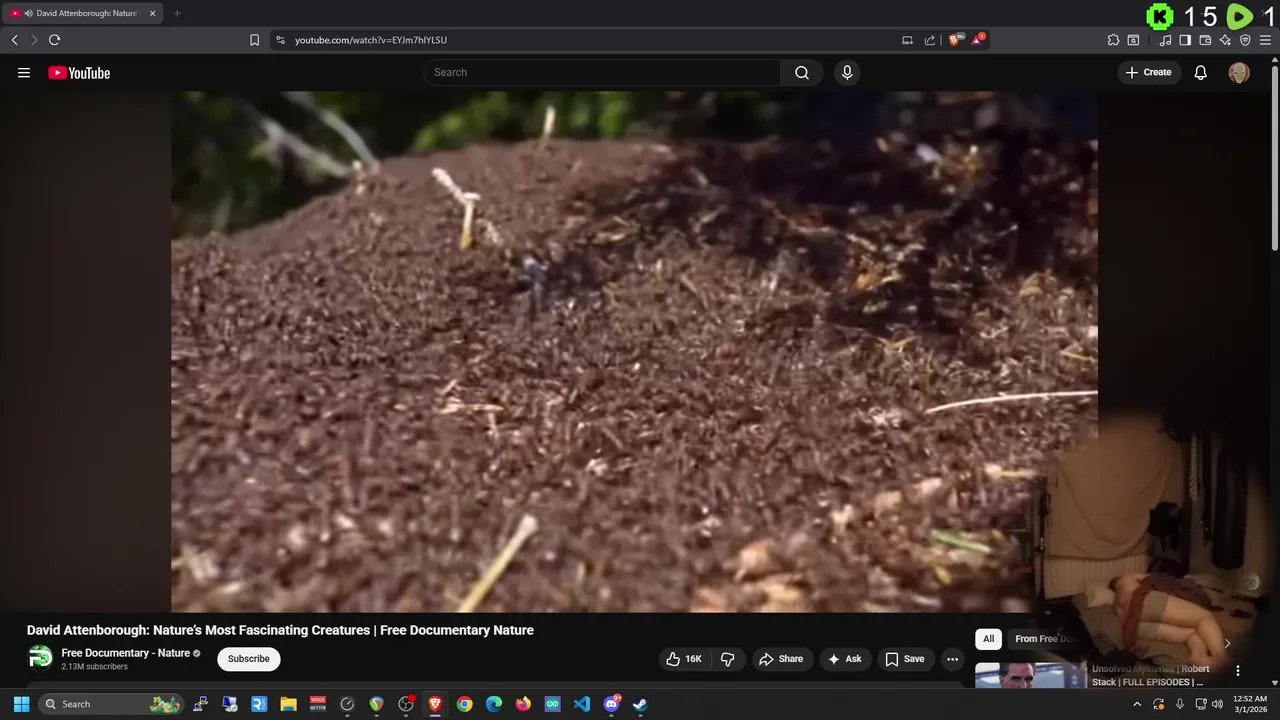Save the video to a playlist
1280x720 pixels.
(904, 659)
